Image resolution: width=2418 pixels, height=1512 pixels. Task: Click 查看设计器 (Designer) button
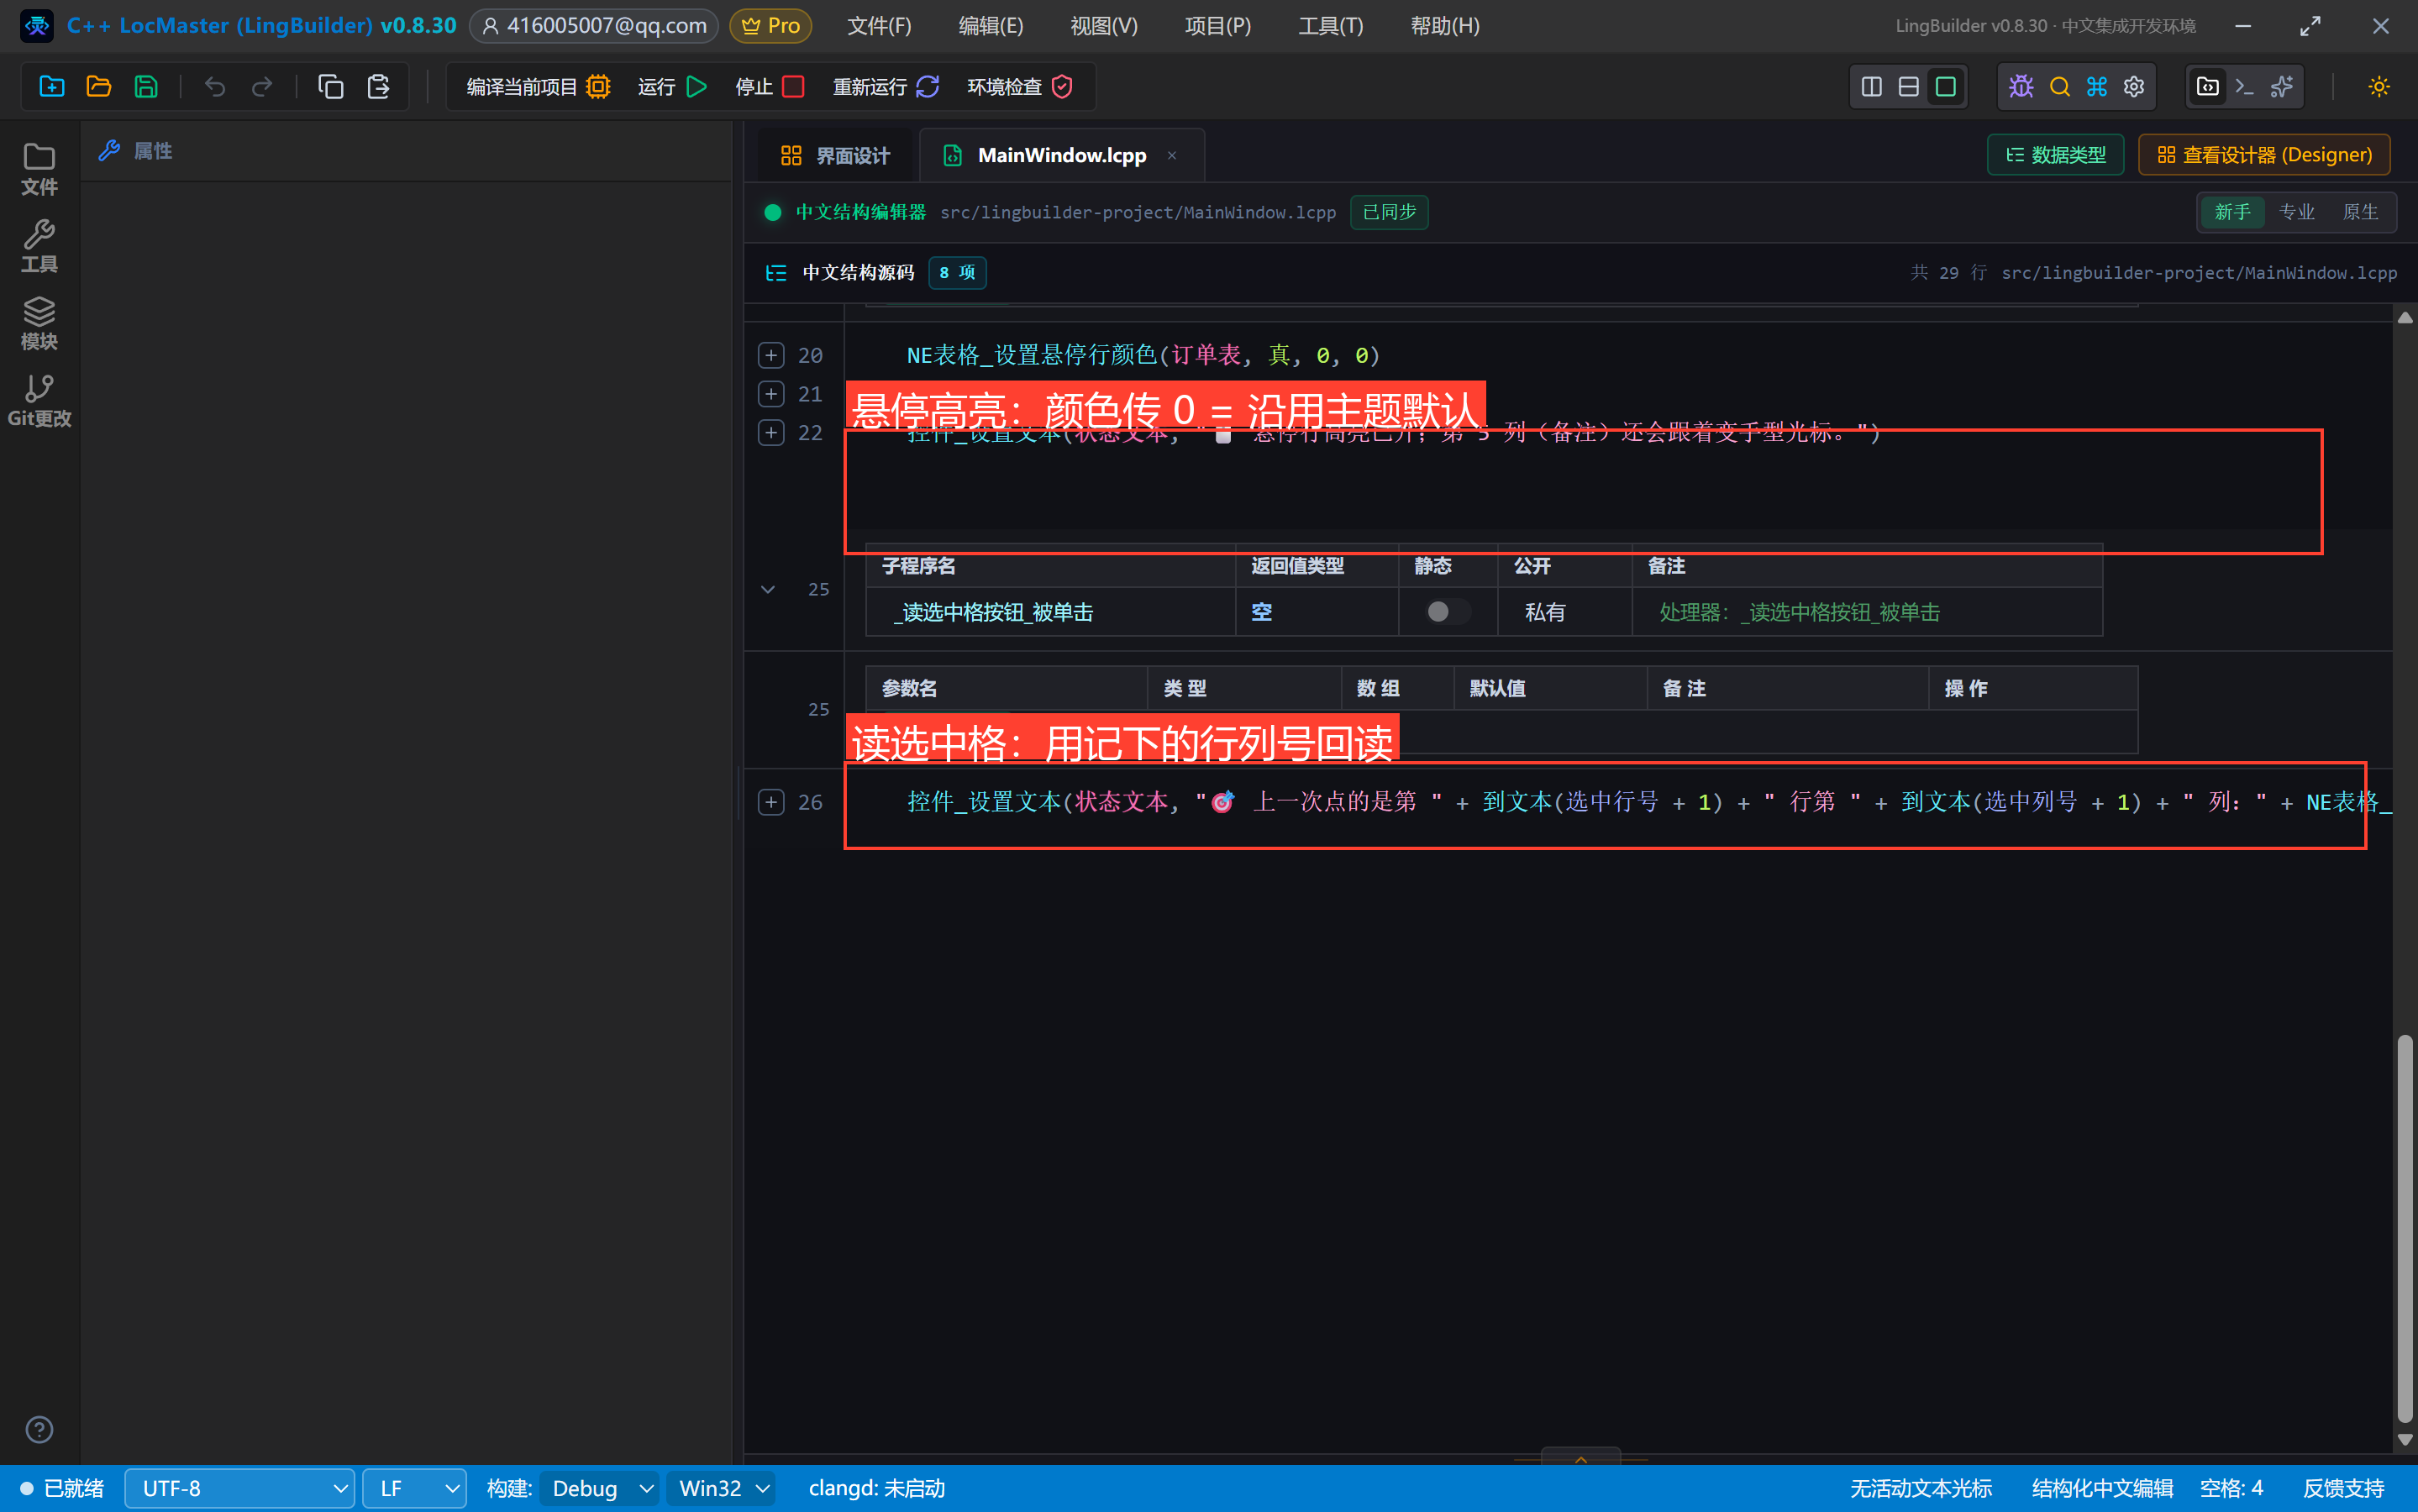coord(2264,155)
